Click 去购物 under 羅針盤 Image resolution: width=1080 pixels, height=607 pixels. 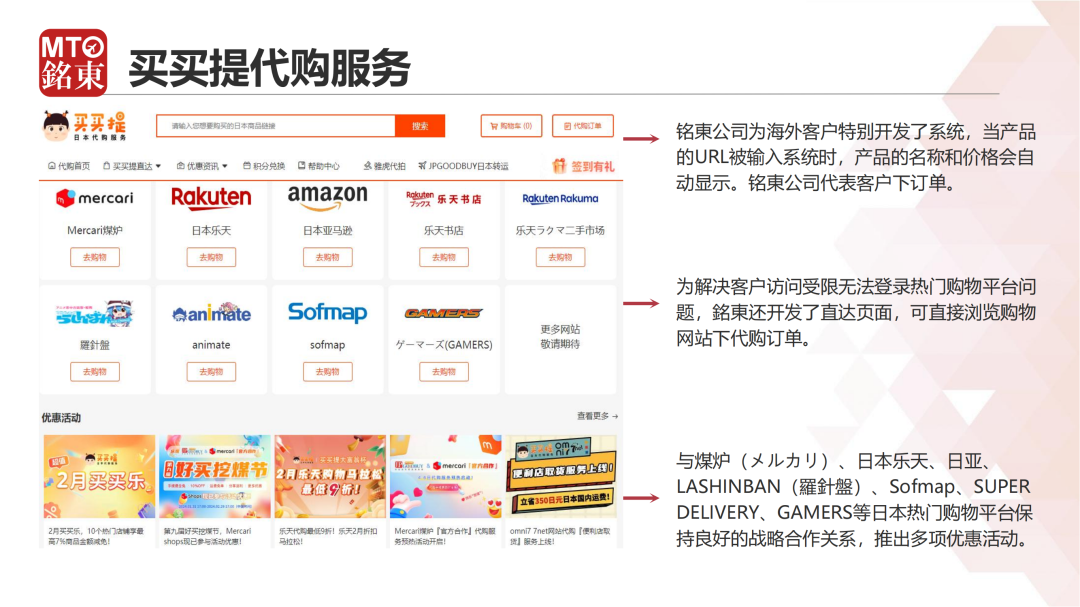coord(94,371)
